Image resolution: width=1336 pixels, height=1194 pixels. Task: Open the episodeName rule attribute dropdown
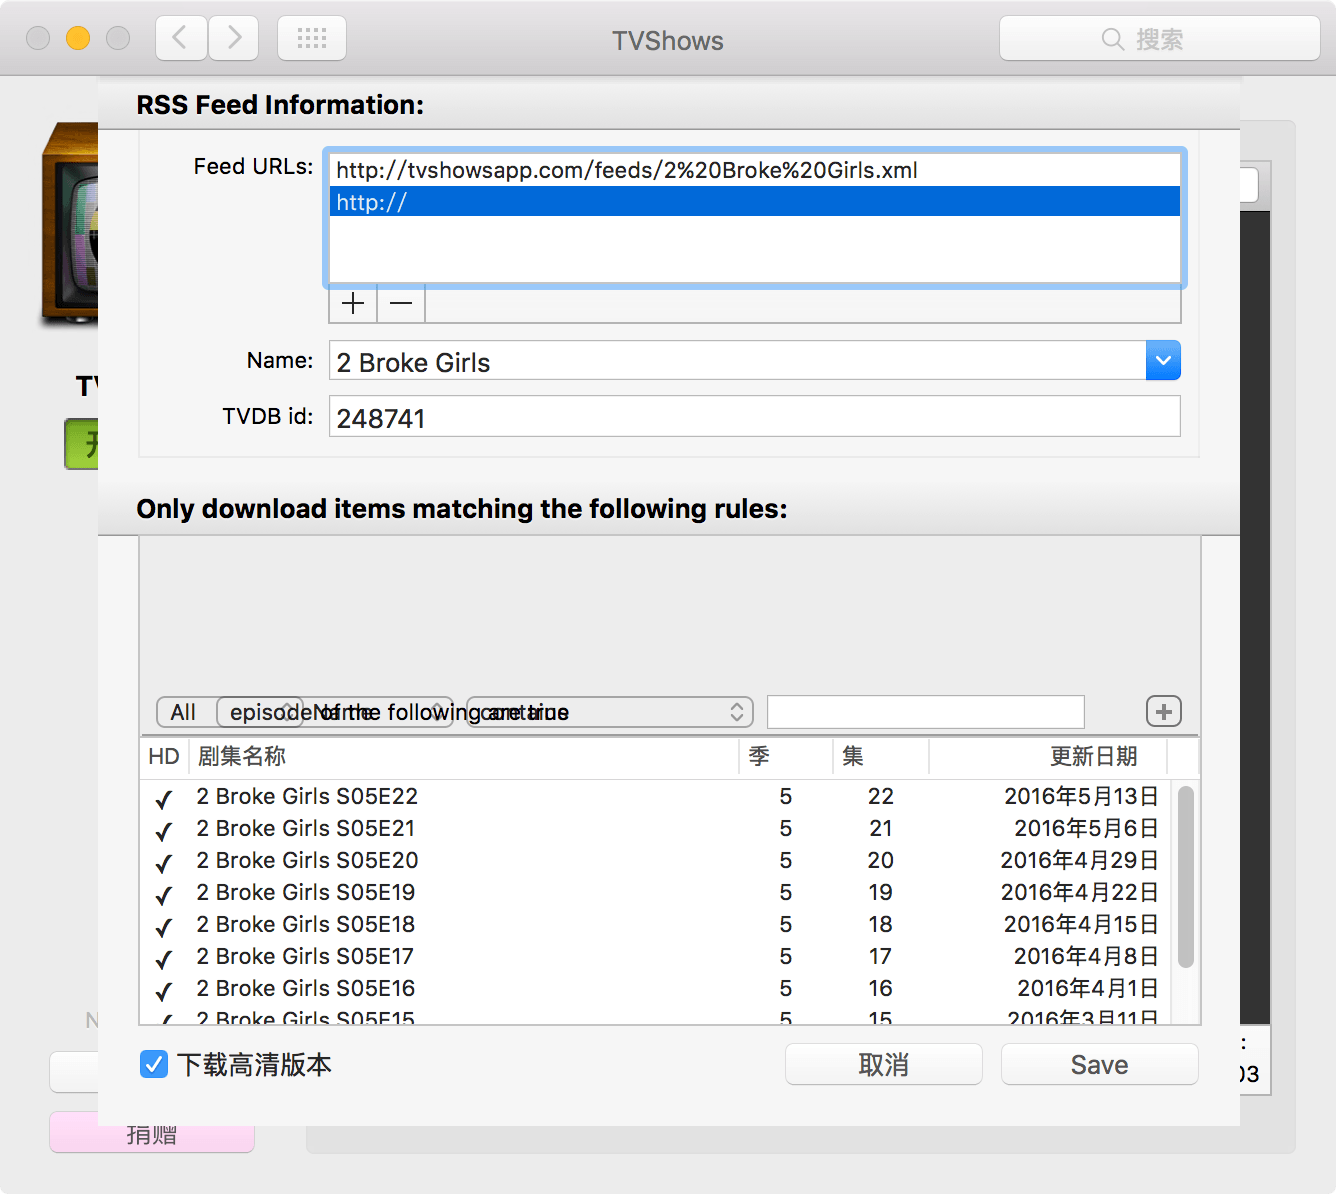[336, 712]
